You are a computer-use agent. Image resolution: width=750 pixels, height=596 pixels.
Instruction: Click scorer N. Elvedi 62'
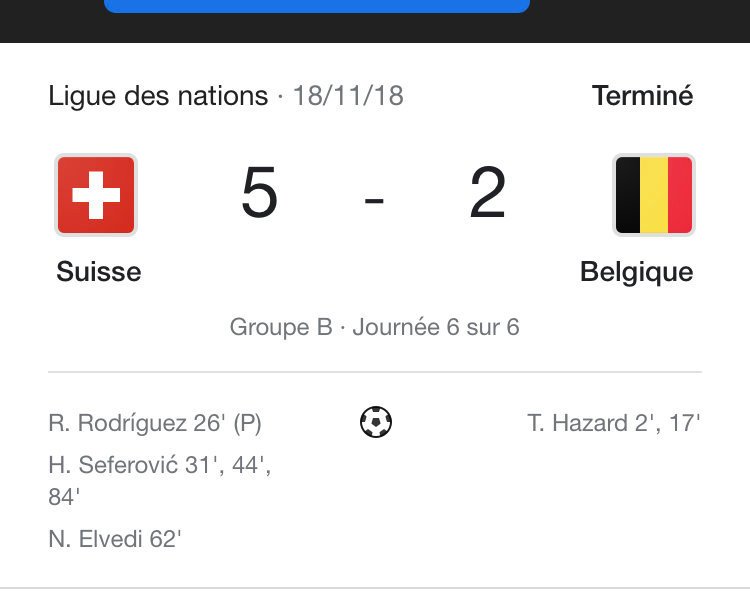[x=115, y=539]
